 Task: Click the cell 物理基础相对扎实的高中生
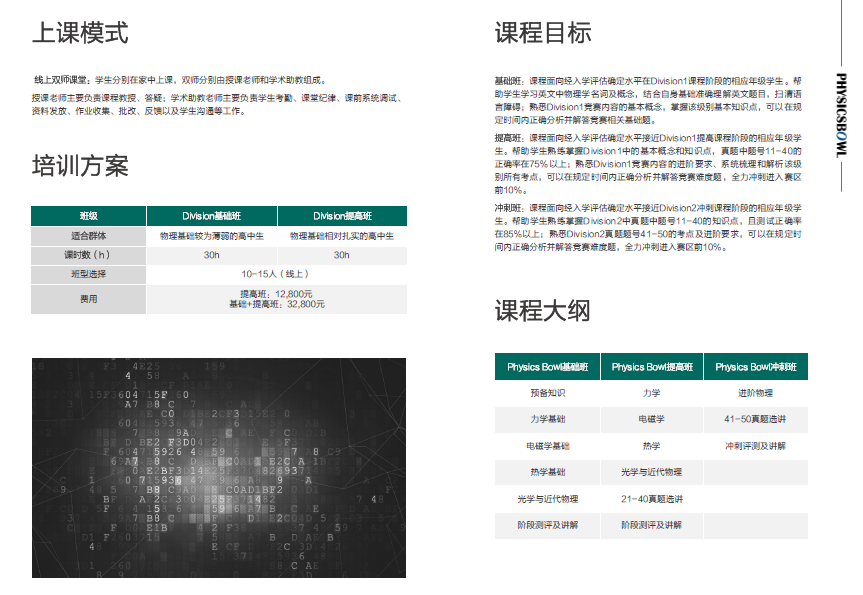(x=342, y=236)
